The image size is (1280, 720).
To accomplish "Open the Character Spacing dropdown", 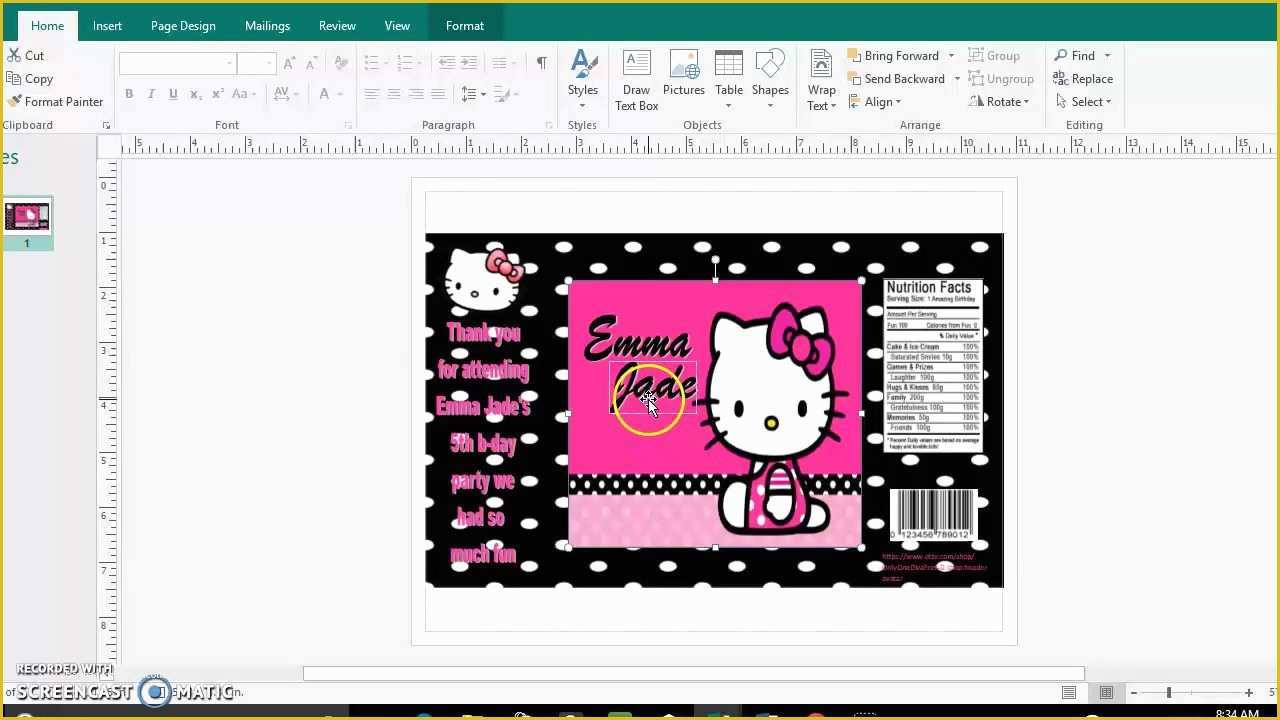I will (x=286, y=94).
